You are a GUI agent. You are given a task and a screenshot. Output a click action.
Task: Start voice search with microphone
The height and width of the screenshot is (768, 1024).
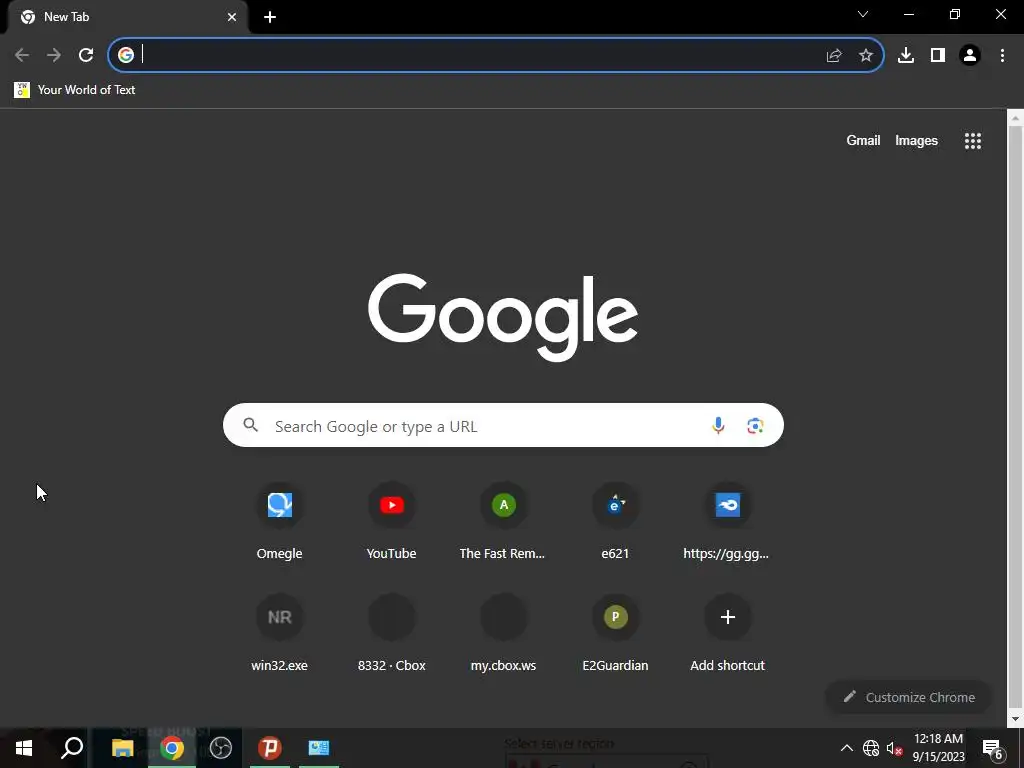click(718, 426)
